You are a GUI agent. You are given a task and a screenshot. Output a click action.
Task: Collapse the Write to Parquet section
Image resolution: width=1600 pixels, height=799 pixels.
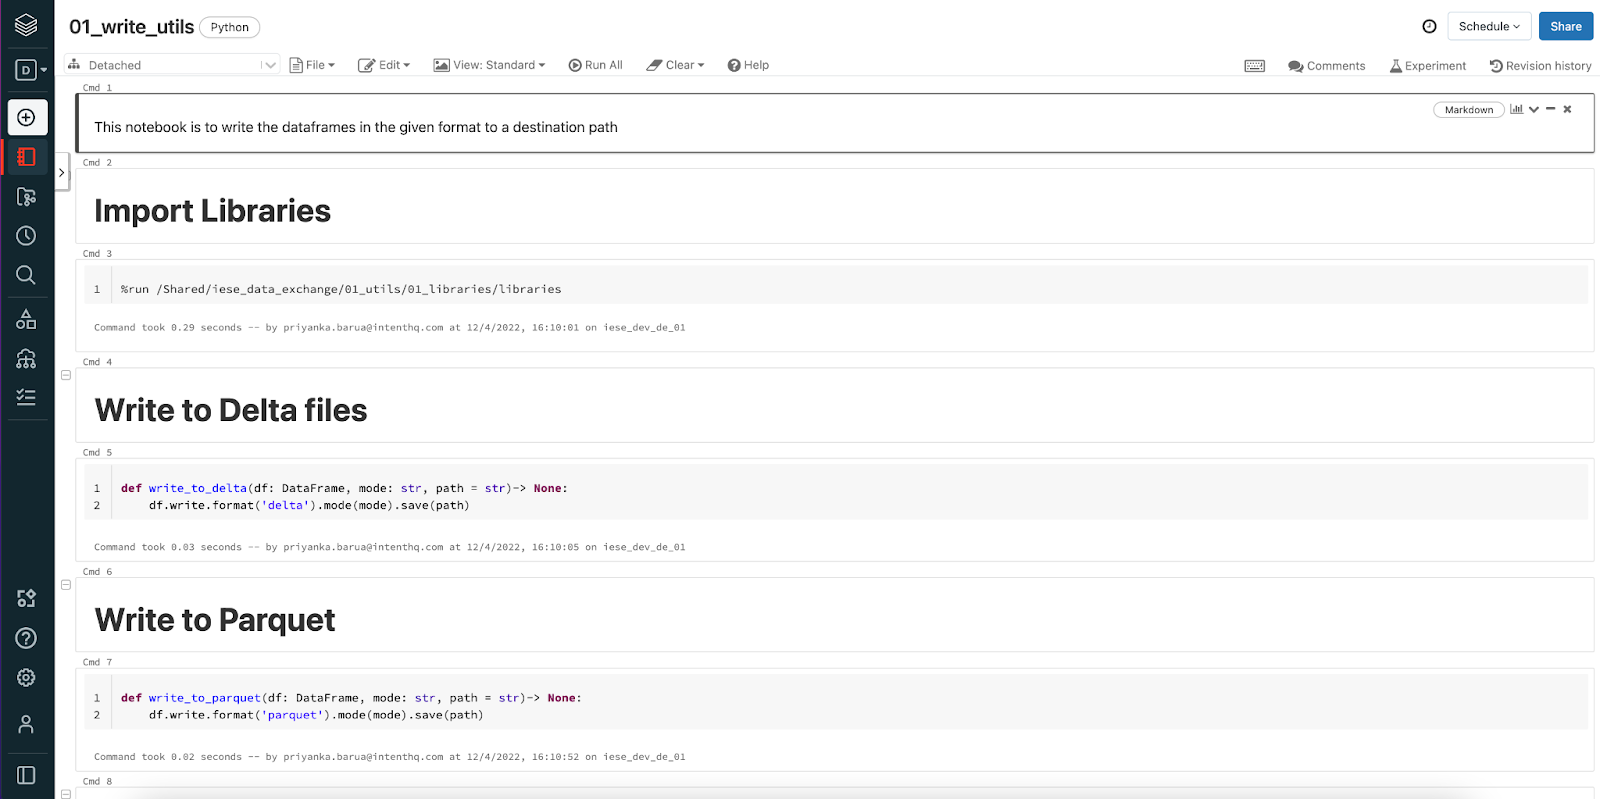tap(66, 585)
